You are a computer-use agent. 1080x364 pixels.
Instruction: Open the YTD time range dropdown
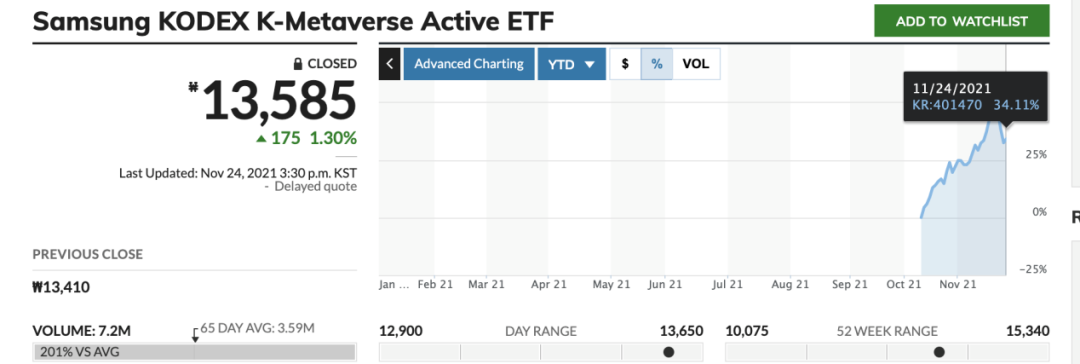point(572,64)
